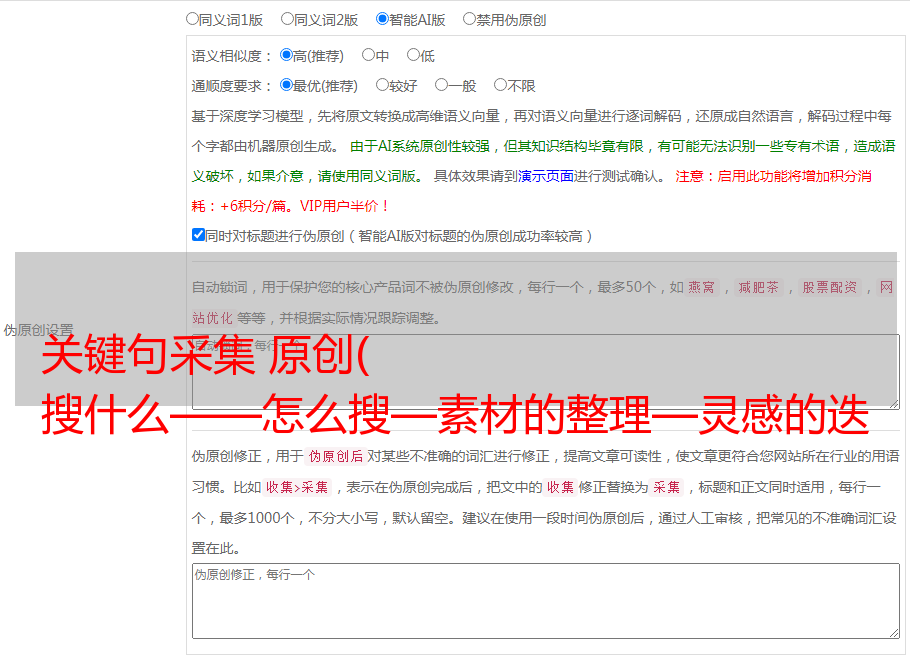Set 语义相似度 to 中
This screenshot has height=658, width=911.
tap(368, 55)
